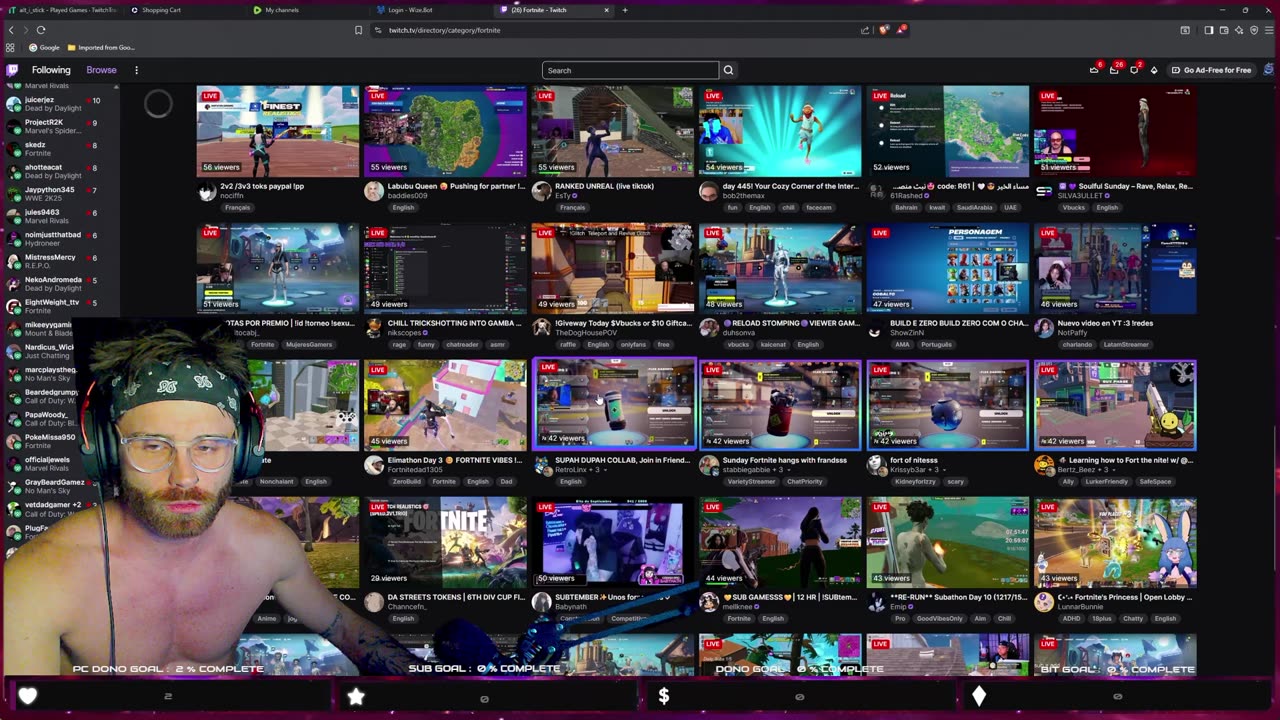Click the Twitch logo home icon
The image size is (1280, 720).
12,70
